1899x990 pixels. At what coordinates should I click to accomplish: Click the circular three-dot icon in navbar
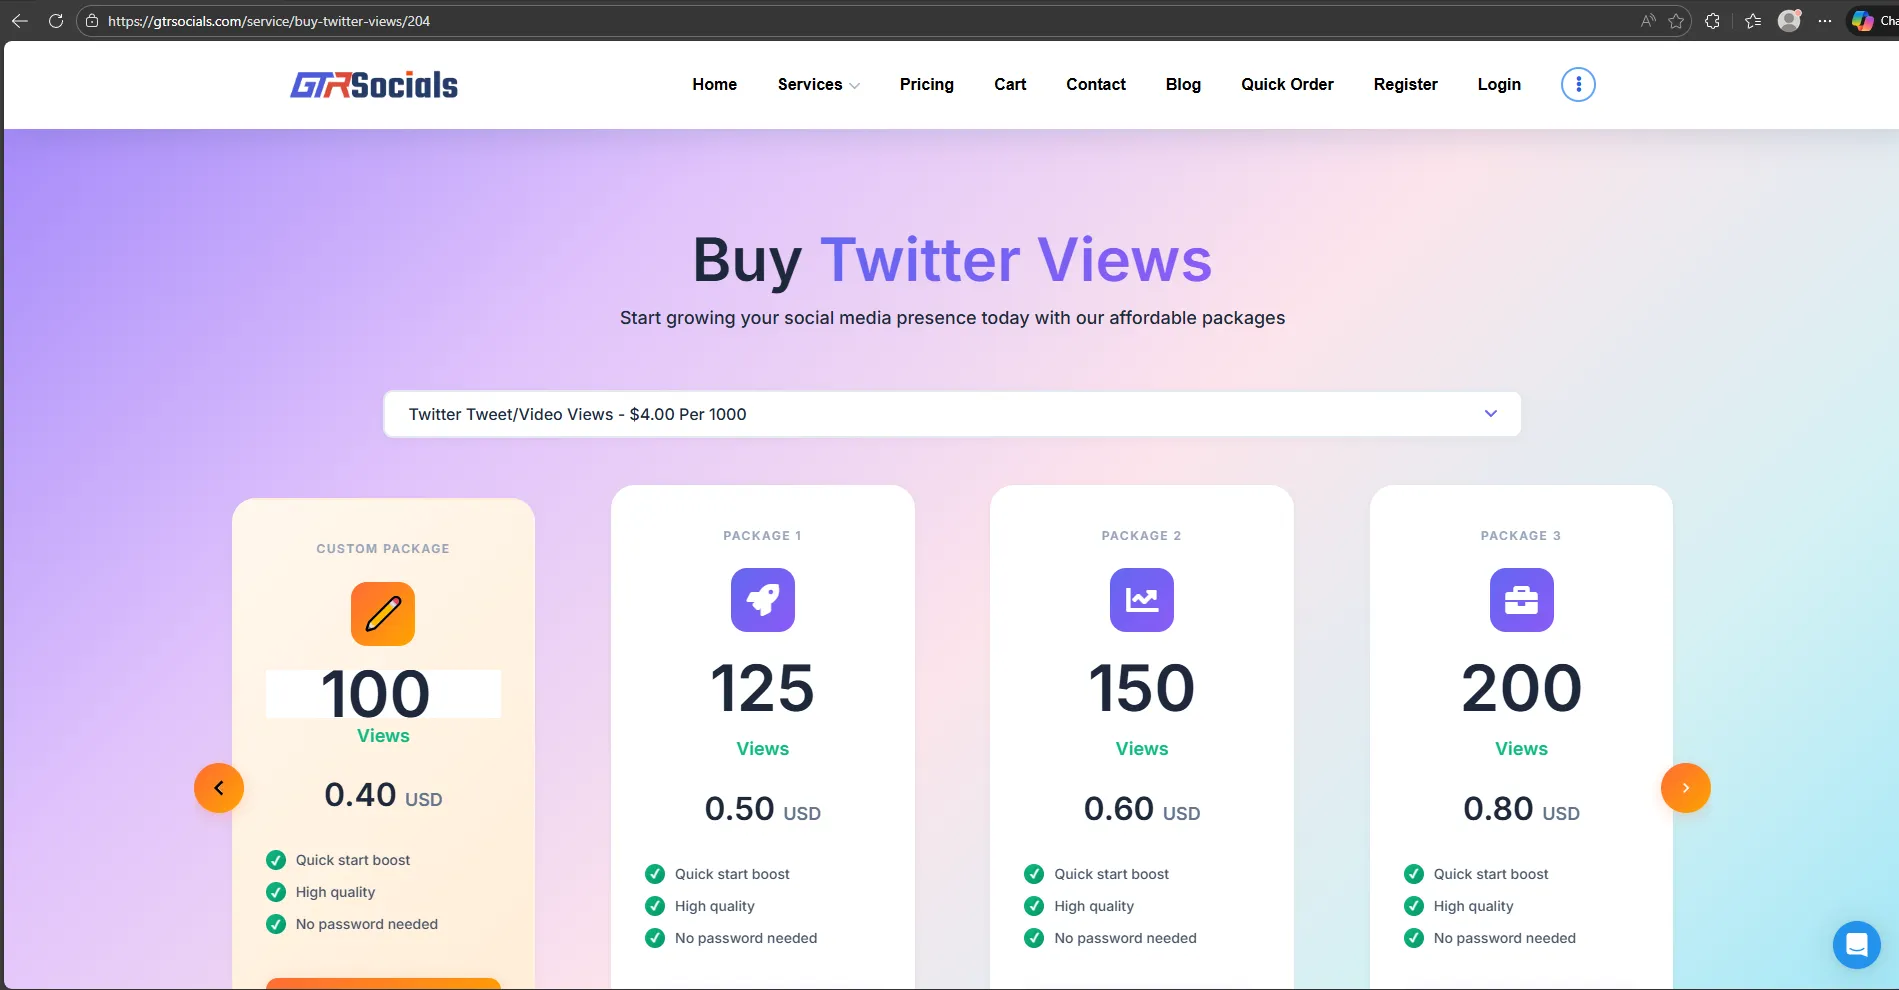point(1577,84)
